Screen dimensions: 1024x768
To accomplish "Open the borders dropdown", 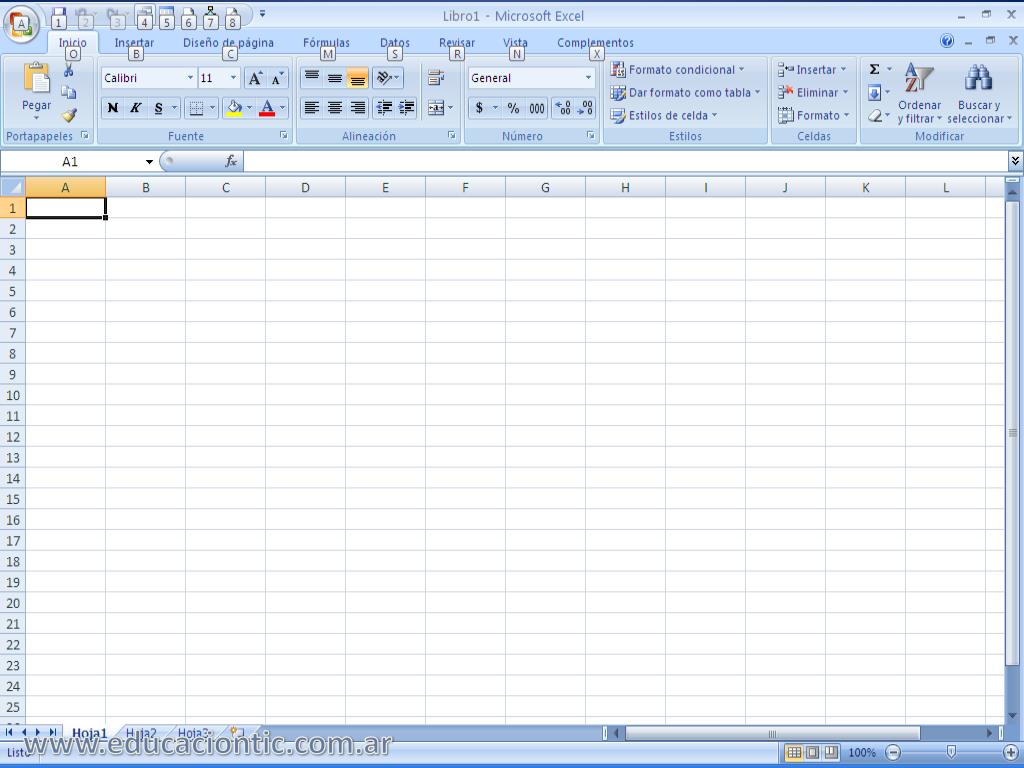I will [212, 108].
